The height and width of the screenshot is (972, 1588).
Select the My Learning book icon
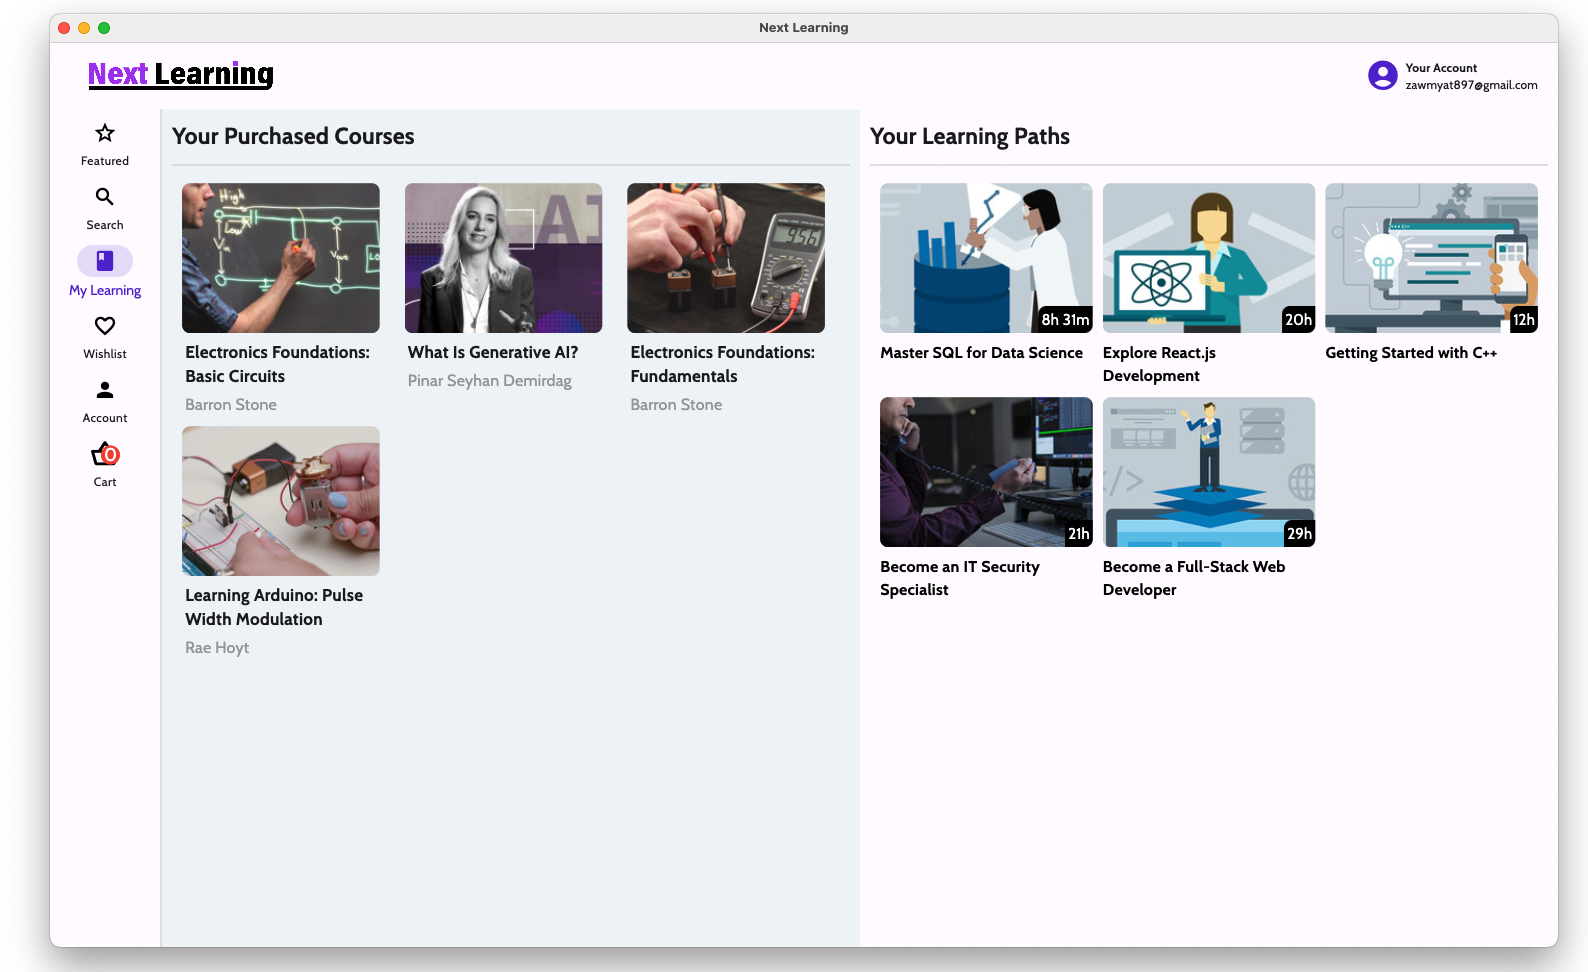tap(105, 261)
